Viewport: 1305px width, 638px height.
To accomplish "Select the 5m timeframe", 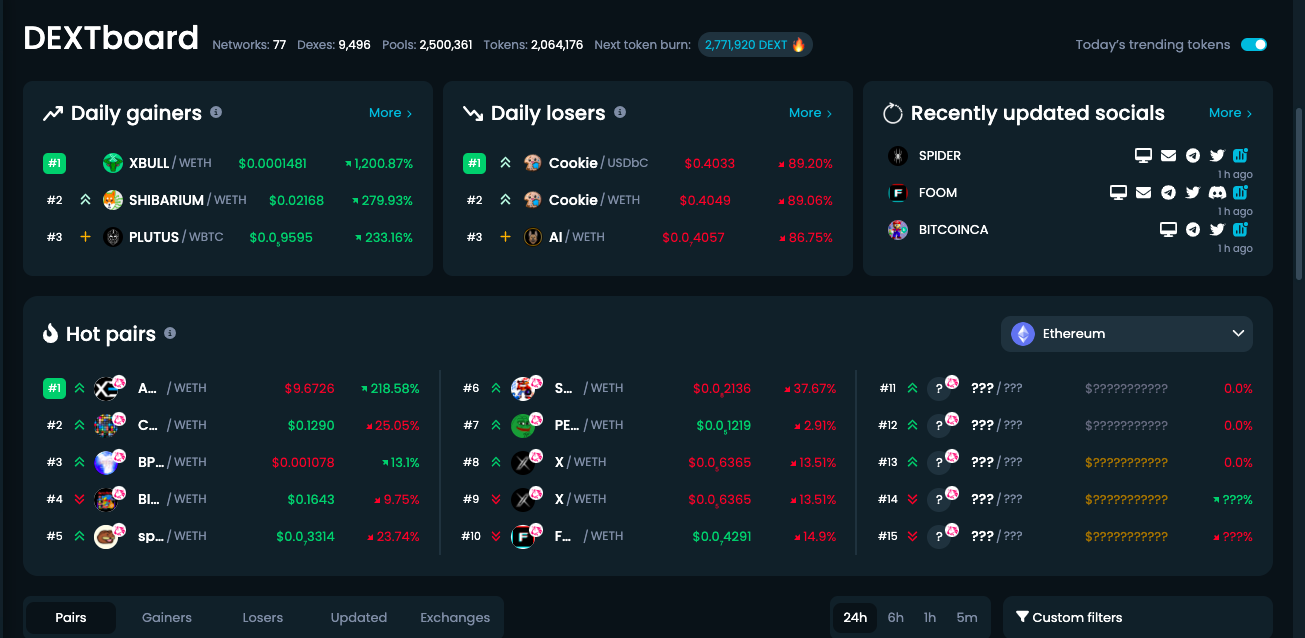I will point(967,618).
